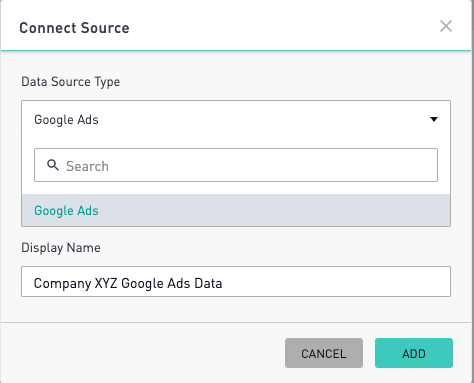474x383 pixels.
Task: Select the Google Ads option in the list
Action: [x=236, y=210]
